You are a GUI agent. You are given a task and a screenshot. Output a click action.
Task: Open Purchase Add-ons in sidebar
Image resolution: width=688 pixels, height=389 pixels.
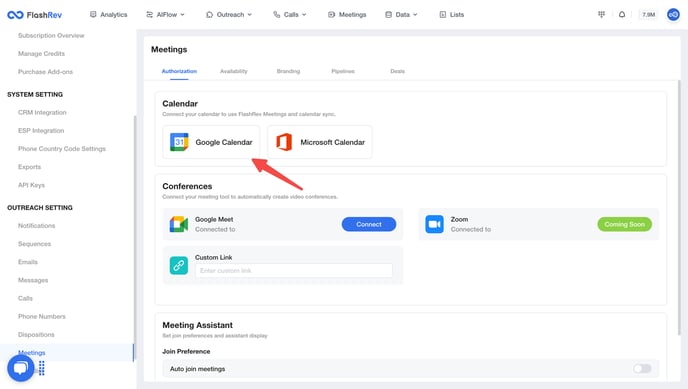pyautogui.click(x=45, y=72)
